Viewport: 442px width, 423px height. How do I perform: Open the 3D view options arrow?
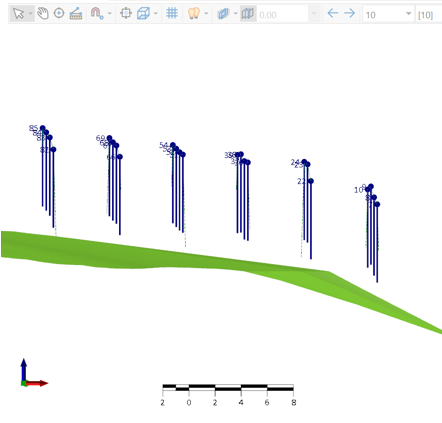point(156,14)
